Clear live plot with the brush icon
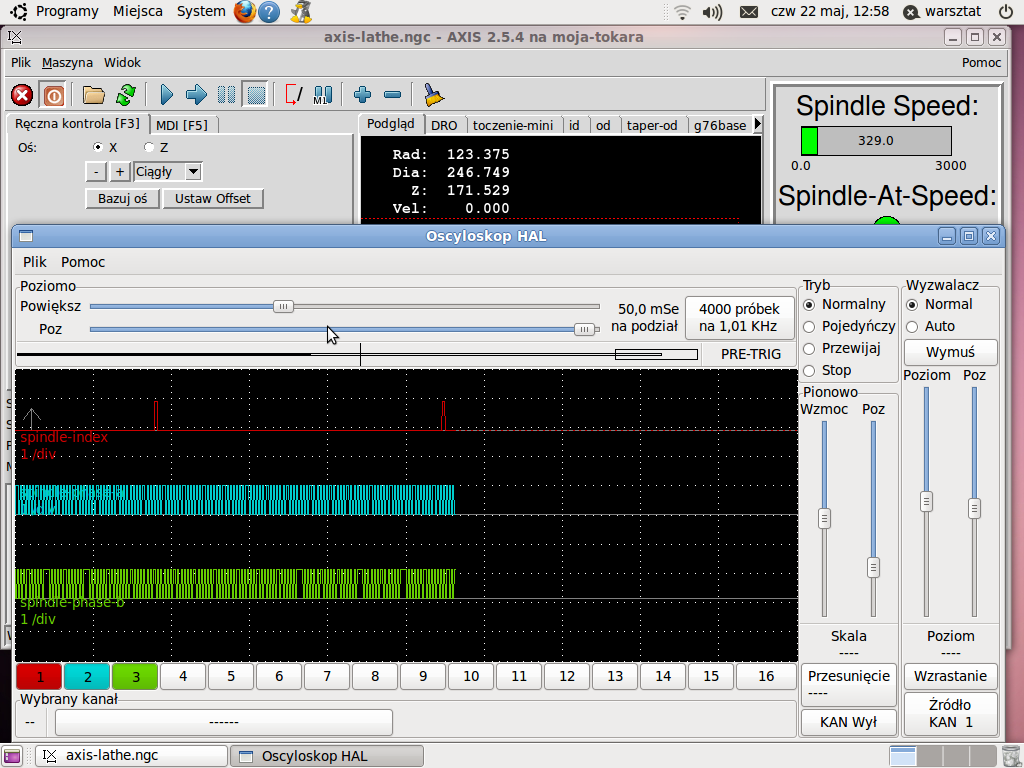 [433, 95]
